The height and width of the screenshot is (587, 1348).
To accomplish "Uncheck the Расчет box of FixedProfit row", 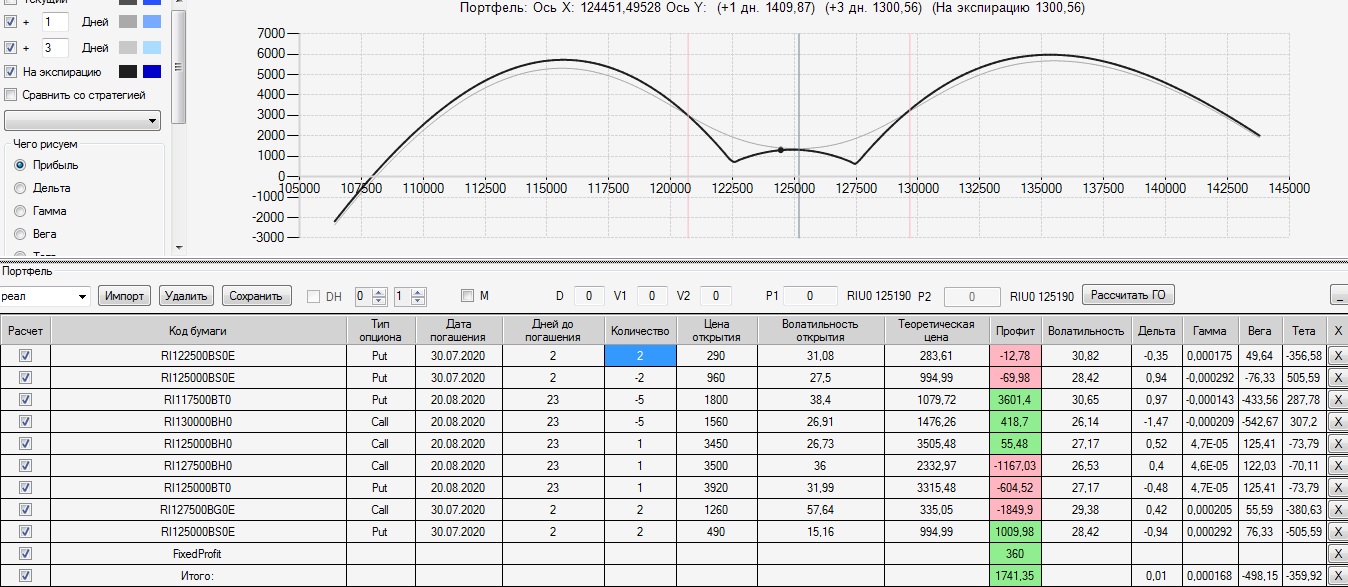I will coord(26,553).
